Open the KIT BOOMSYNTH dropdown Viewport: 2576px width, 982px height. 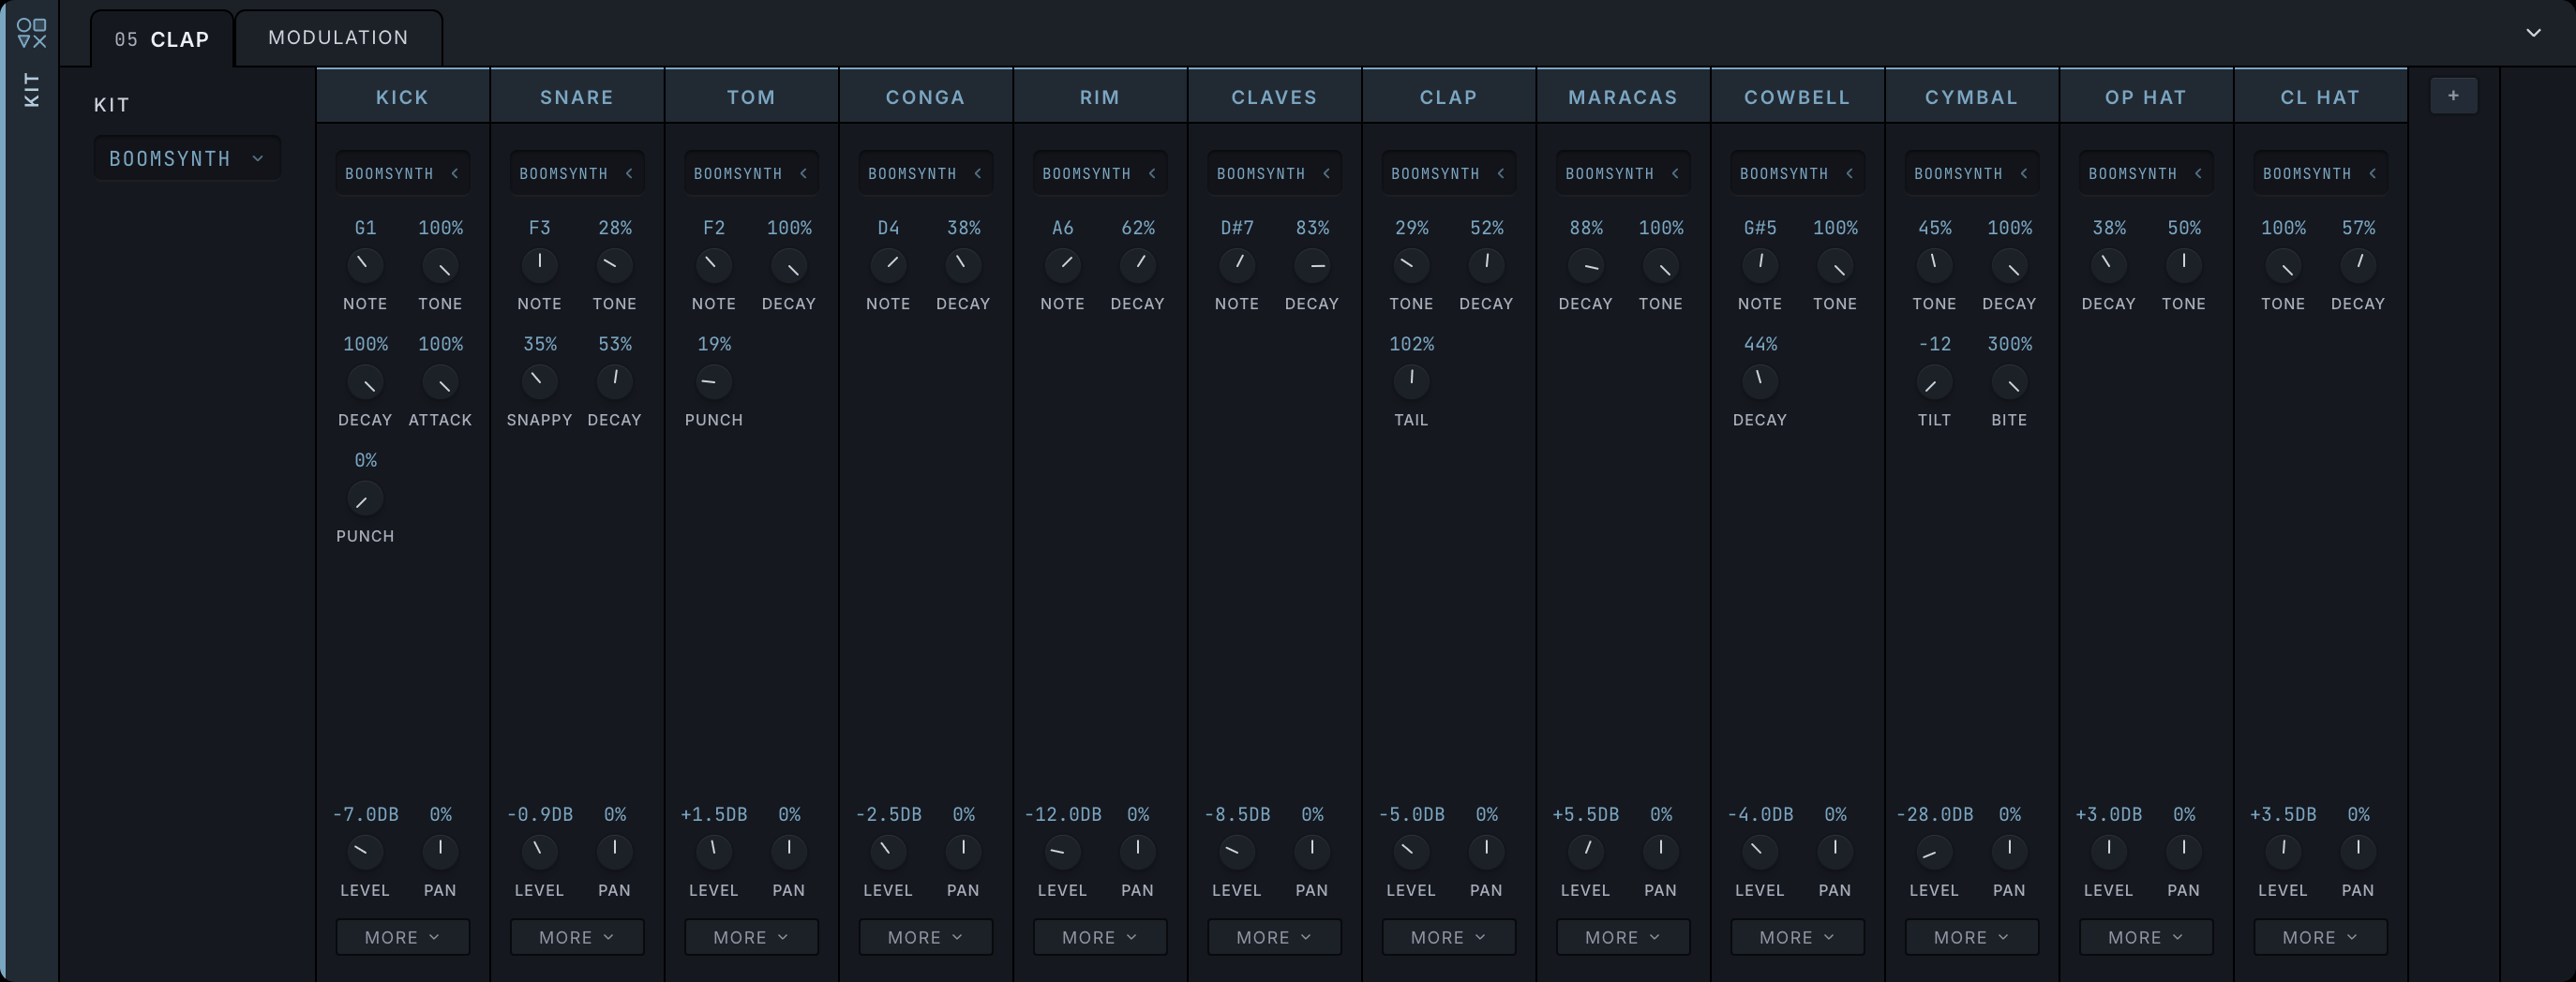click(x=187, y=158)
